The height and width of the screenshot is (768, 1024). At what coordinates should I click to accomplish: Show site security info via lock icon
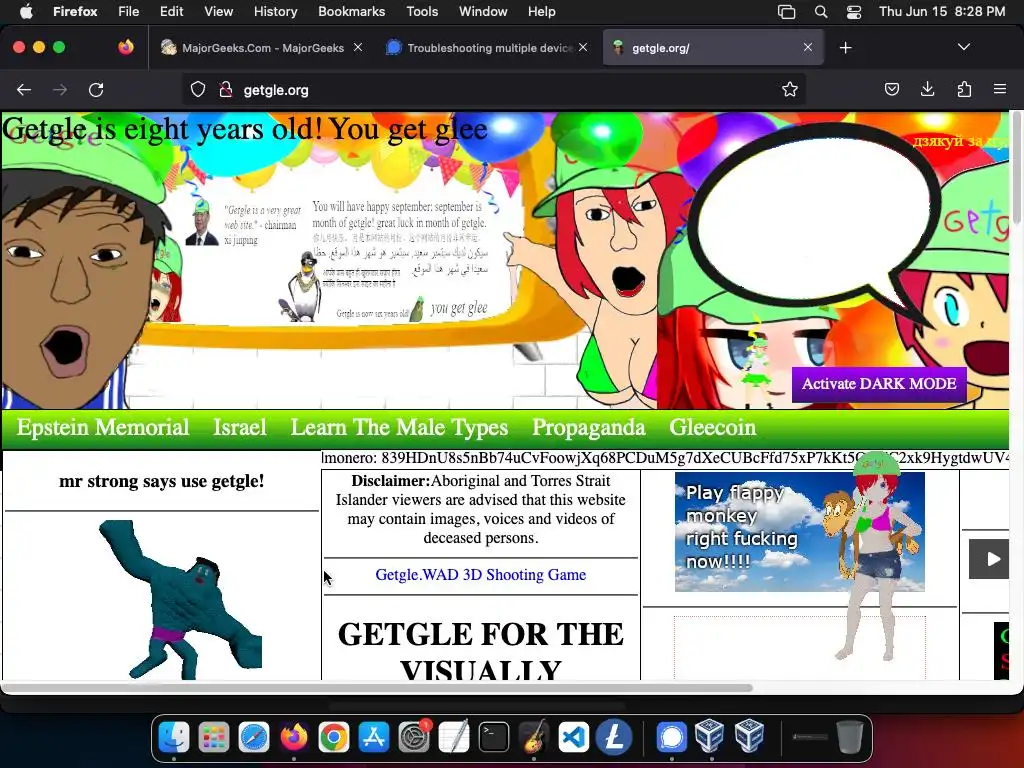coord(226,90)
